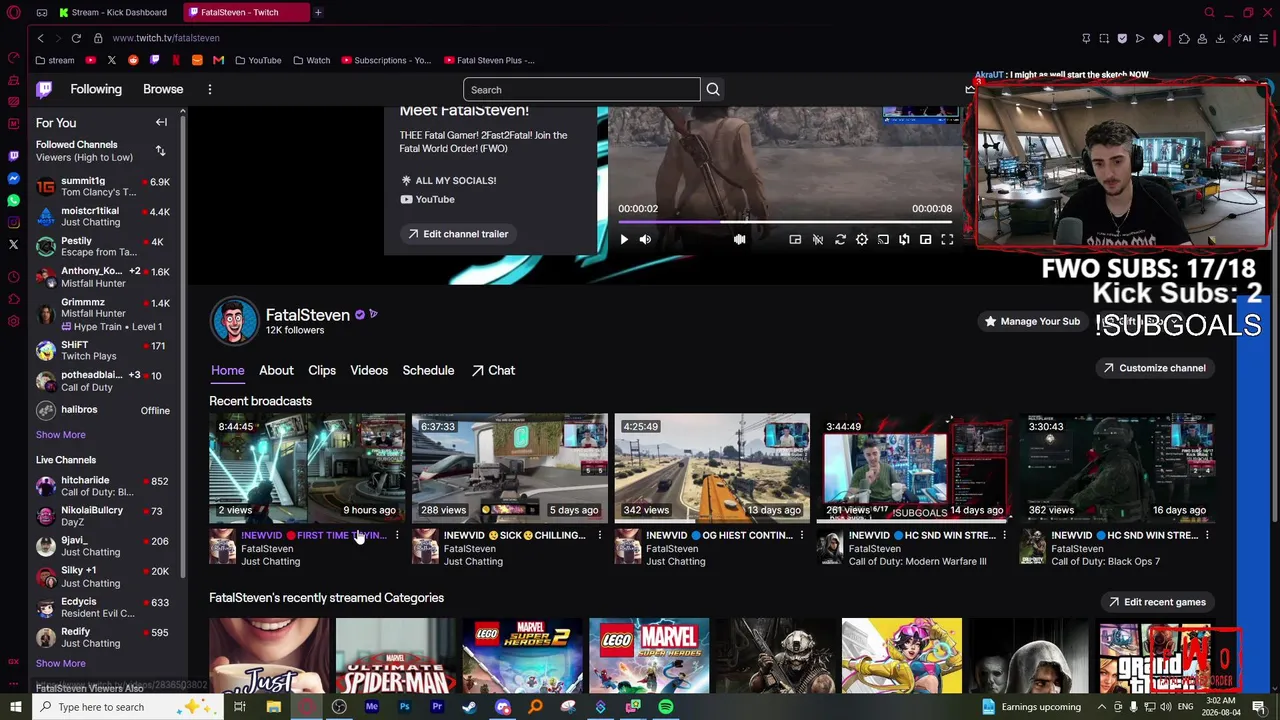Enter fullscreen on the trailer player
Image resolution: width=1280 pixels, height=720 pixels.
coord(947,239)
